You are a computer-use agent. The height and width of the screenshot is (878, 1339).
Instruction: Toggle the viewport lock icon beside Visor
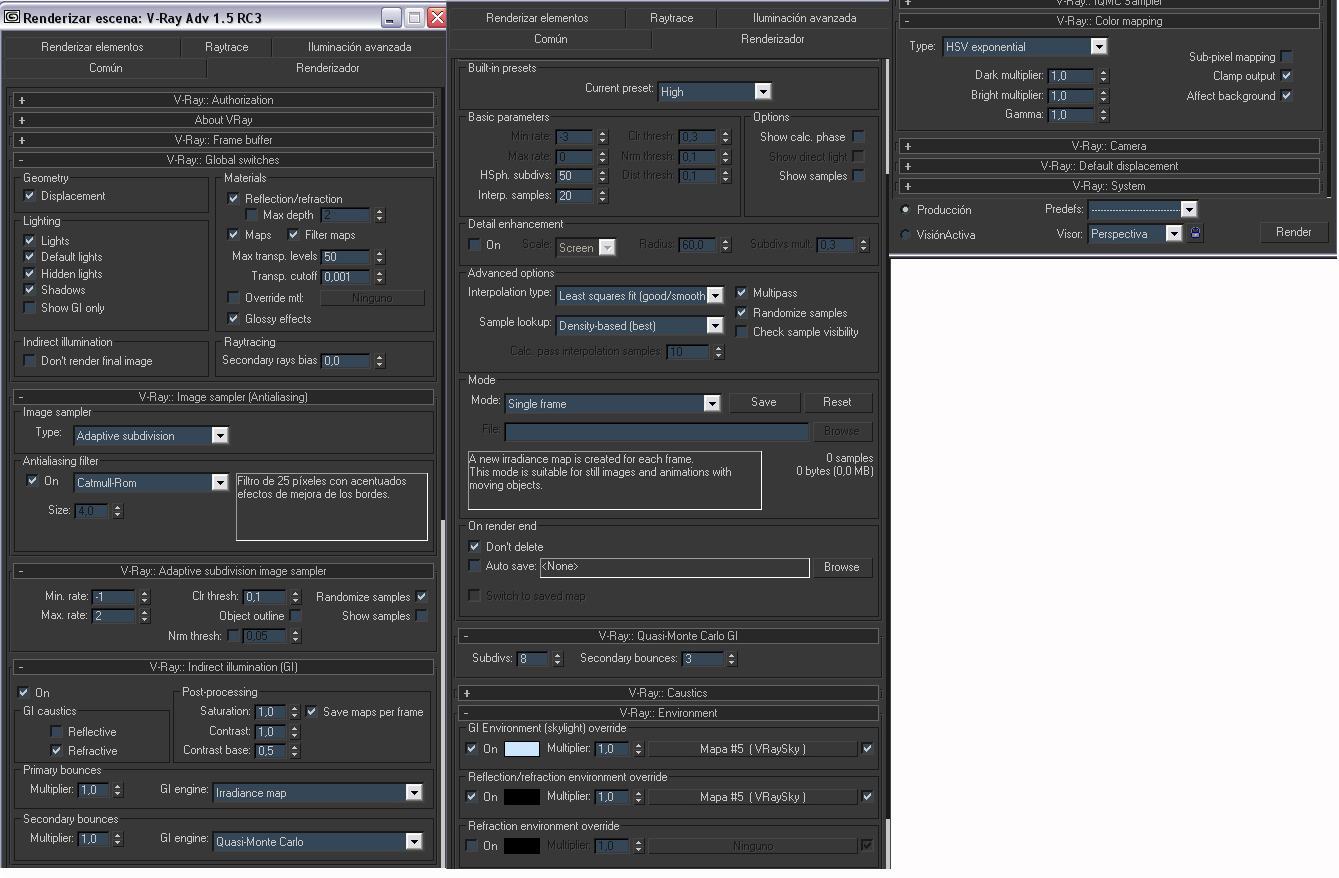[x=1196, y=233]
